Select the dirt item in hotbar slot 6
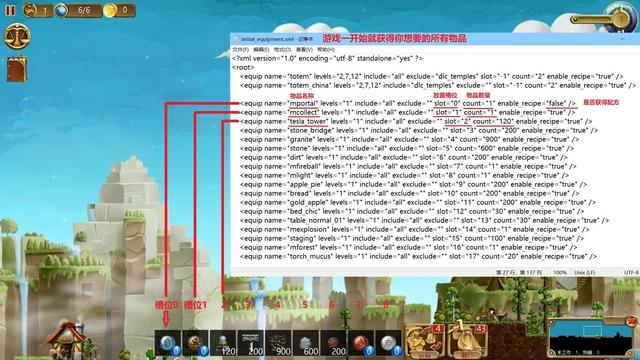 tap(333, 343)
